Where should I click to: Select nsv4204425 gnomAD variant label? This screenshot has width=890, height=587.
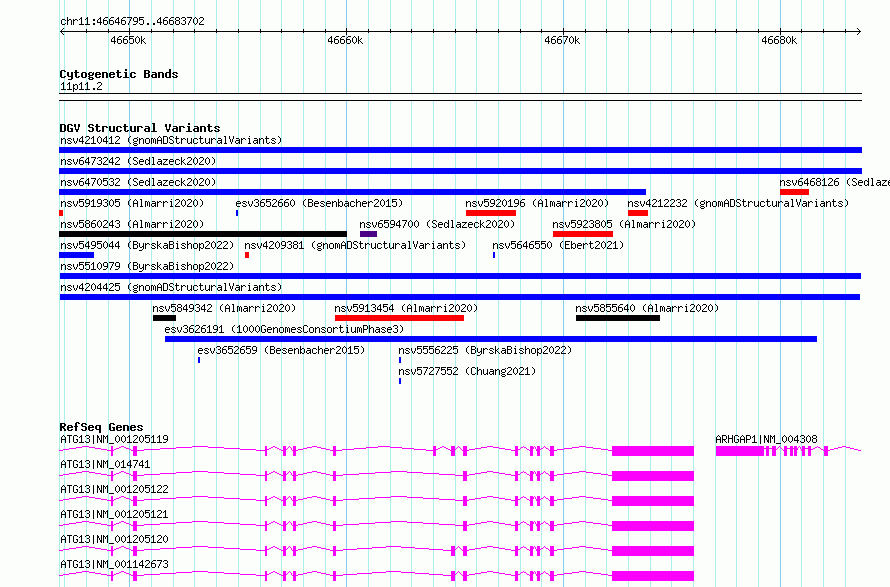click(171, 287)
